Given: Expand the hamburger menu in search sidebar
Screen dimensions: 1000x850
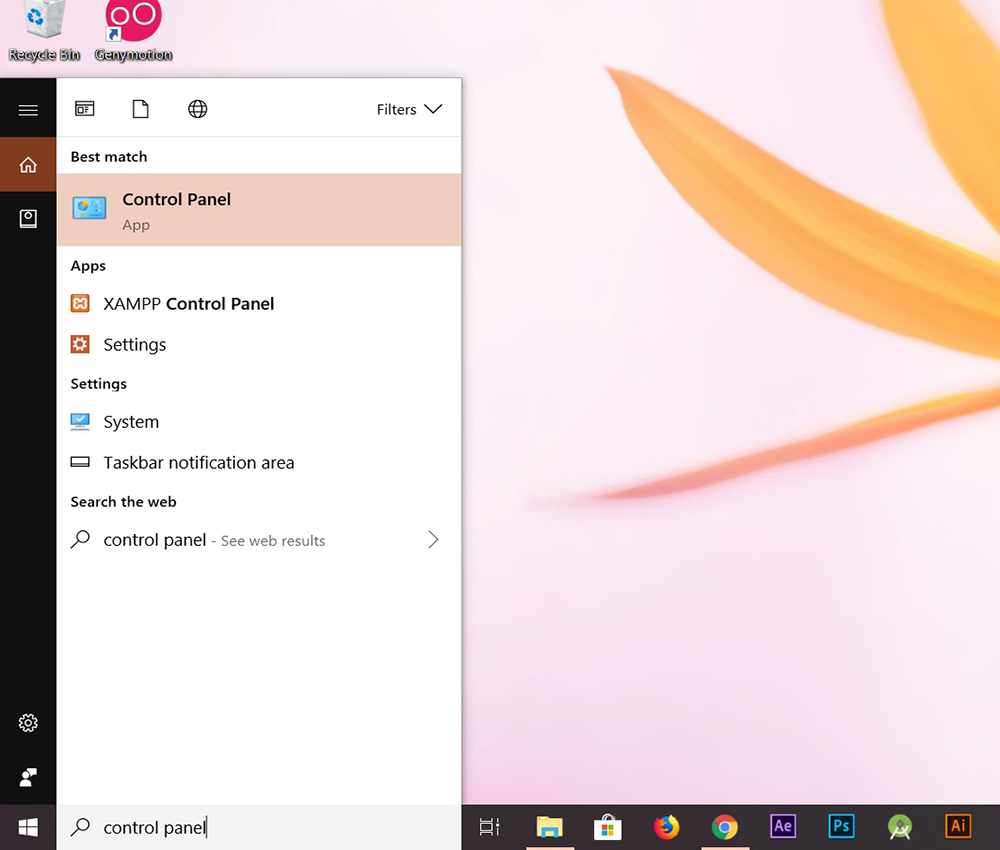Looking at the screenshot, I should click(28, 110).
